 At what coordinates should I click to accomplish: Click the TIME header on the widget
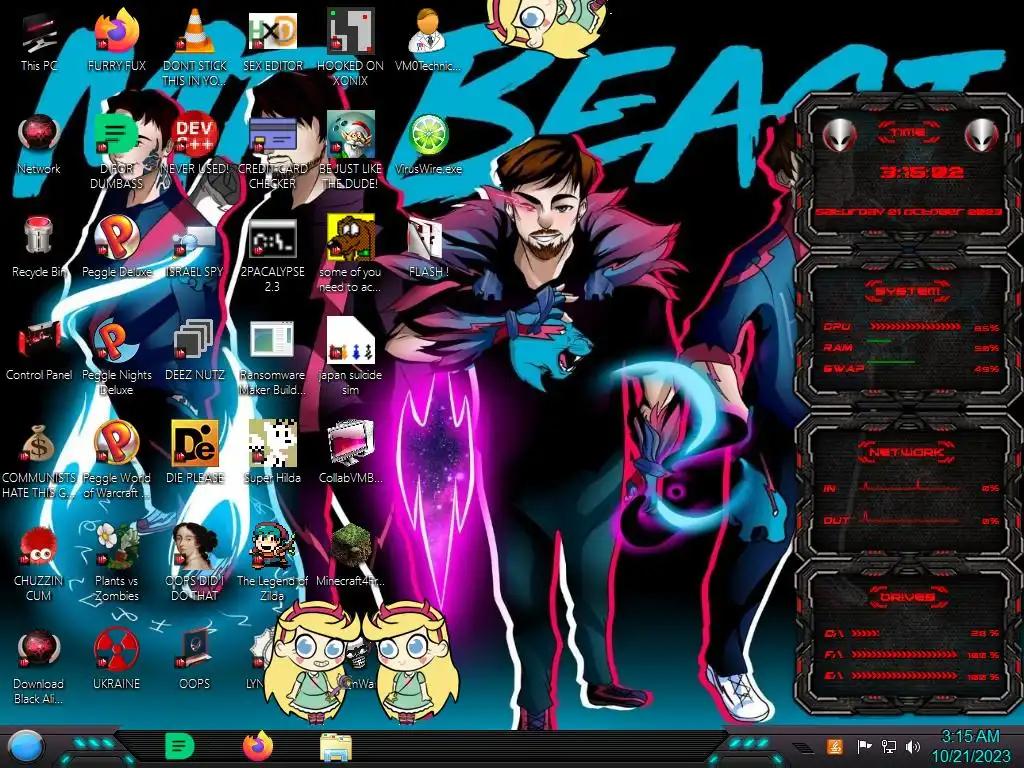tap(908, 133)
